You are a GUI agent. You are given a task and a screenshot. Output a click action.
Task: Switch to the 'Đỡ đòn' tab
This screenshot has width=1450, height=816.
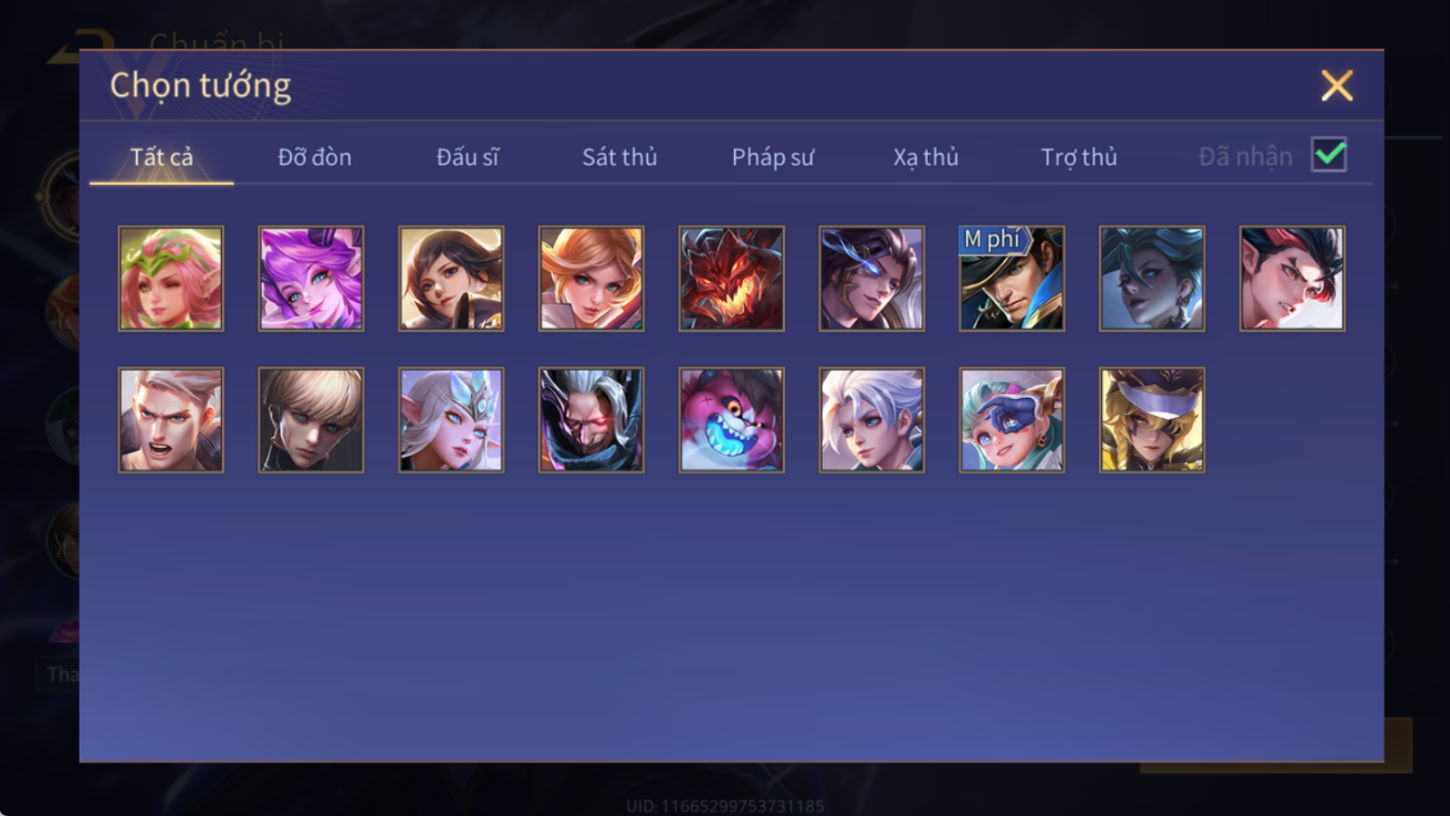(x=315, y=157)
